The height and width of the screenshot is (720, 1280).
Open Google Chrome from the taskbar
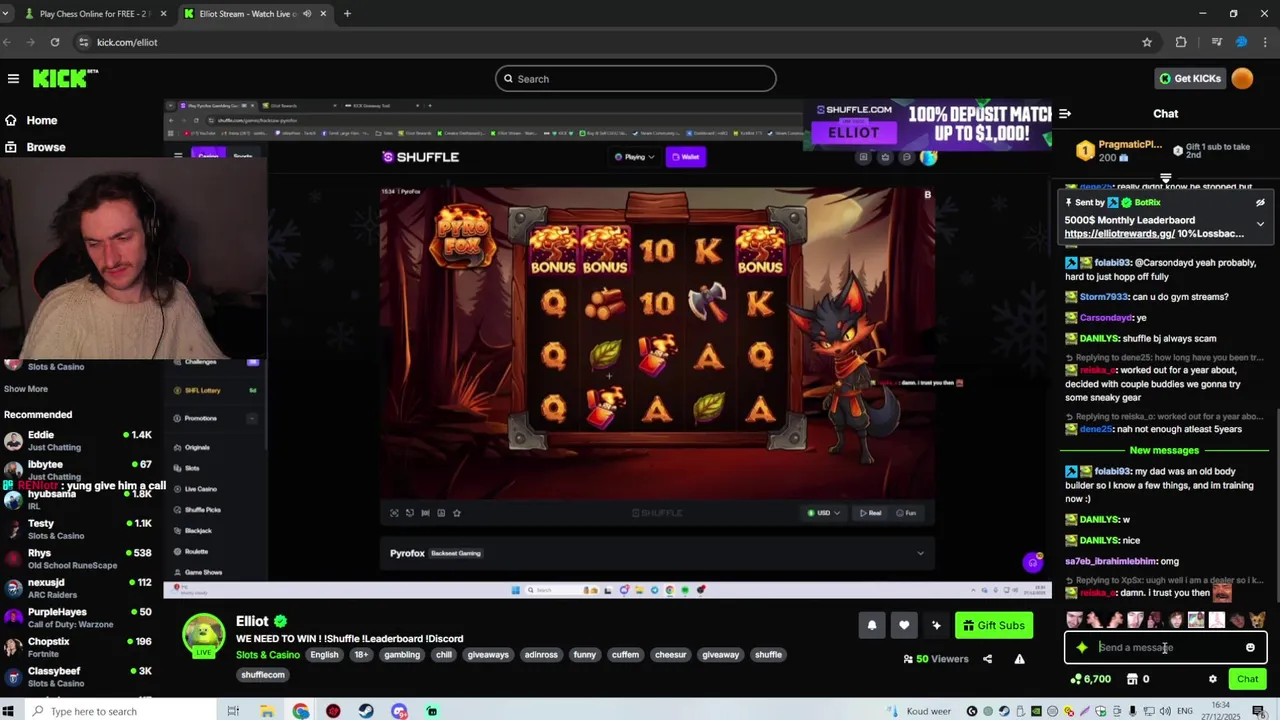click(300, 711)
